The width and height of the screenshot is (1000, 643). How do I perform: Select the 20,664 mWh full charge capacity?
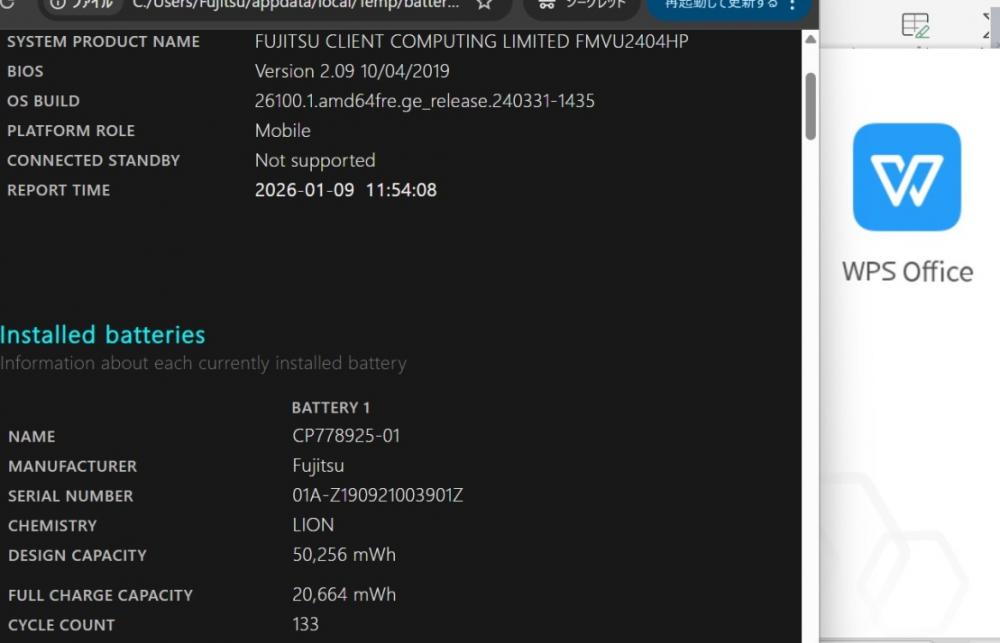[x=344, y=595]
